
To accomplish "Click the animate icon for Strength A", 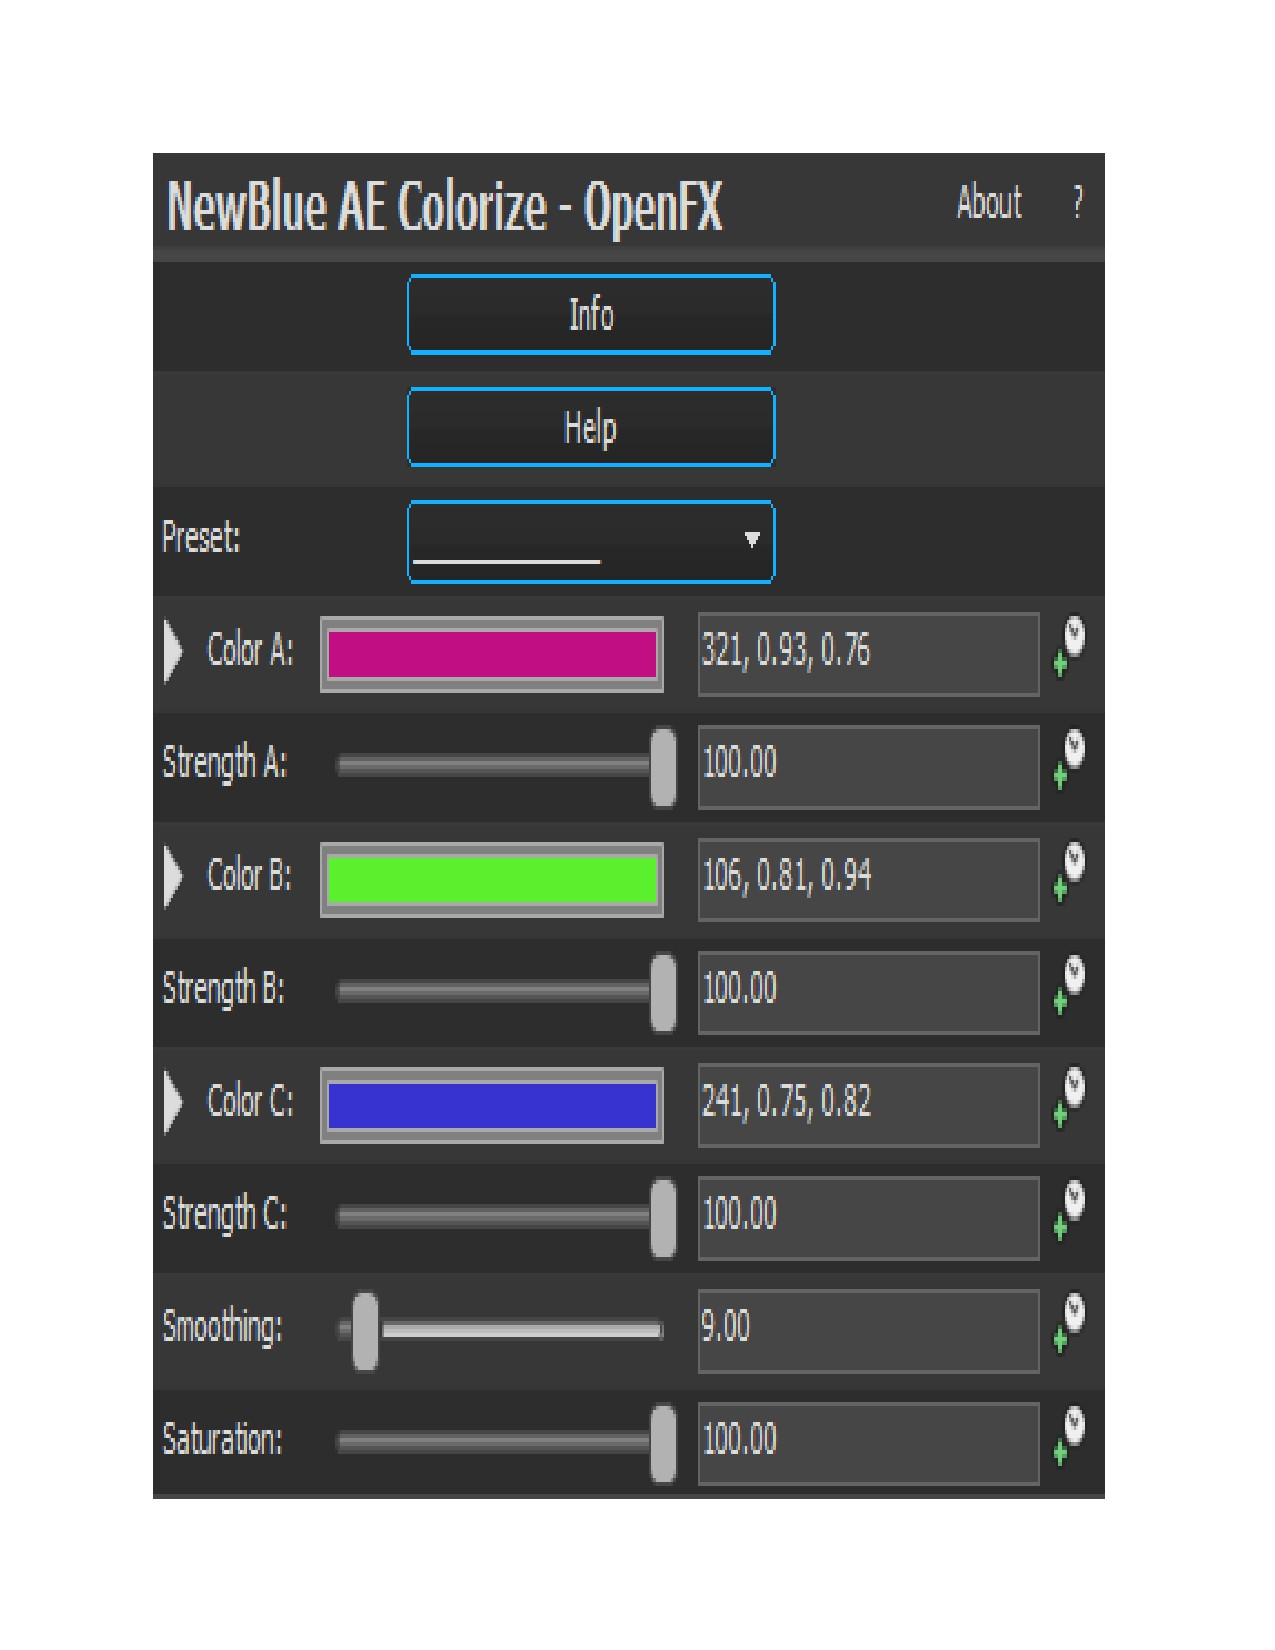I will pyautogui.click(x=1069, y=760).
